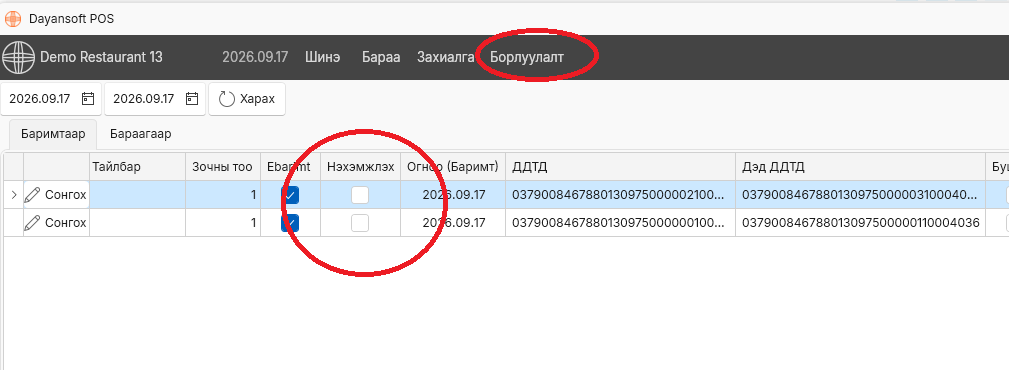Click ДДТД value ending 0100 in second row
Image resolution: width=1009 pixels, height=370 pixels.
tap(620, 223)
